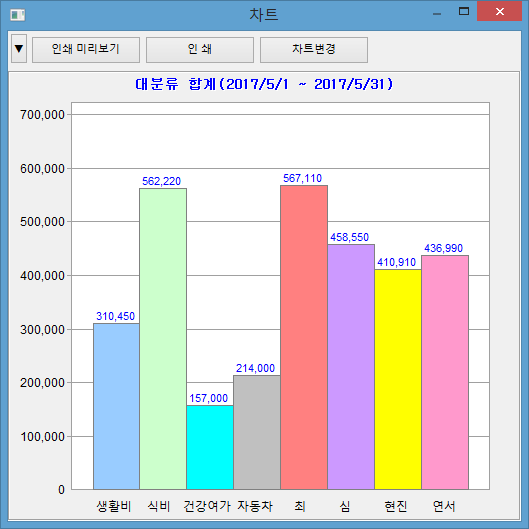Click the yellow 현진 bar
The width and height of the screenshot is (529, 529).
[x=398, y=379]
